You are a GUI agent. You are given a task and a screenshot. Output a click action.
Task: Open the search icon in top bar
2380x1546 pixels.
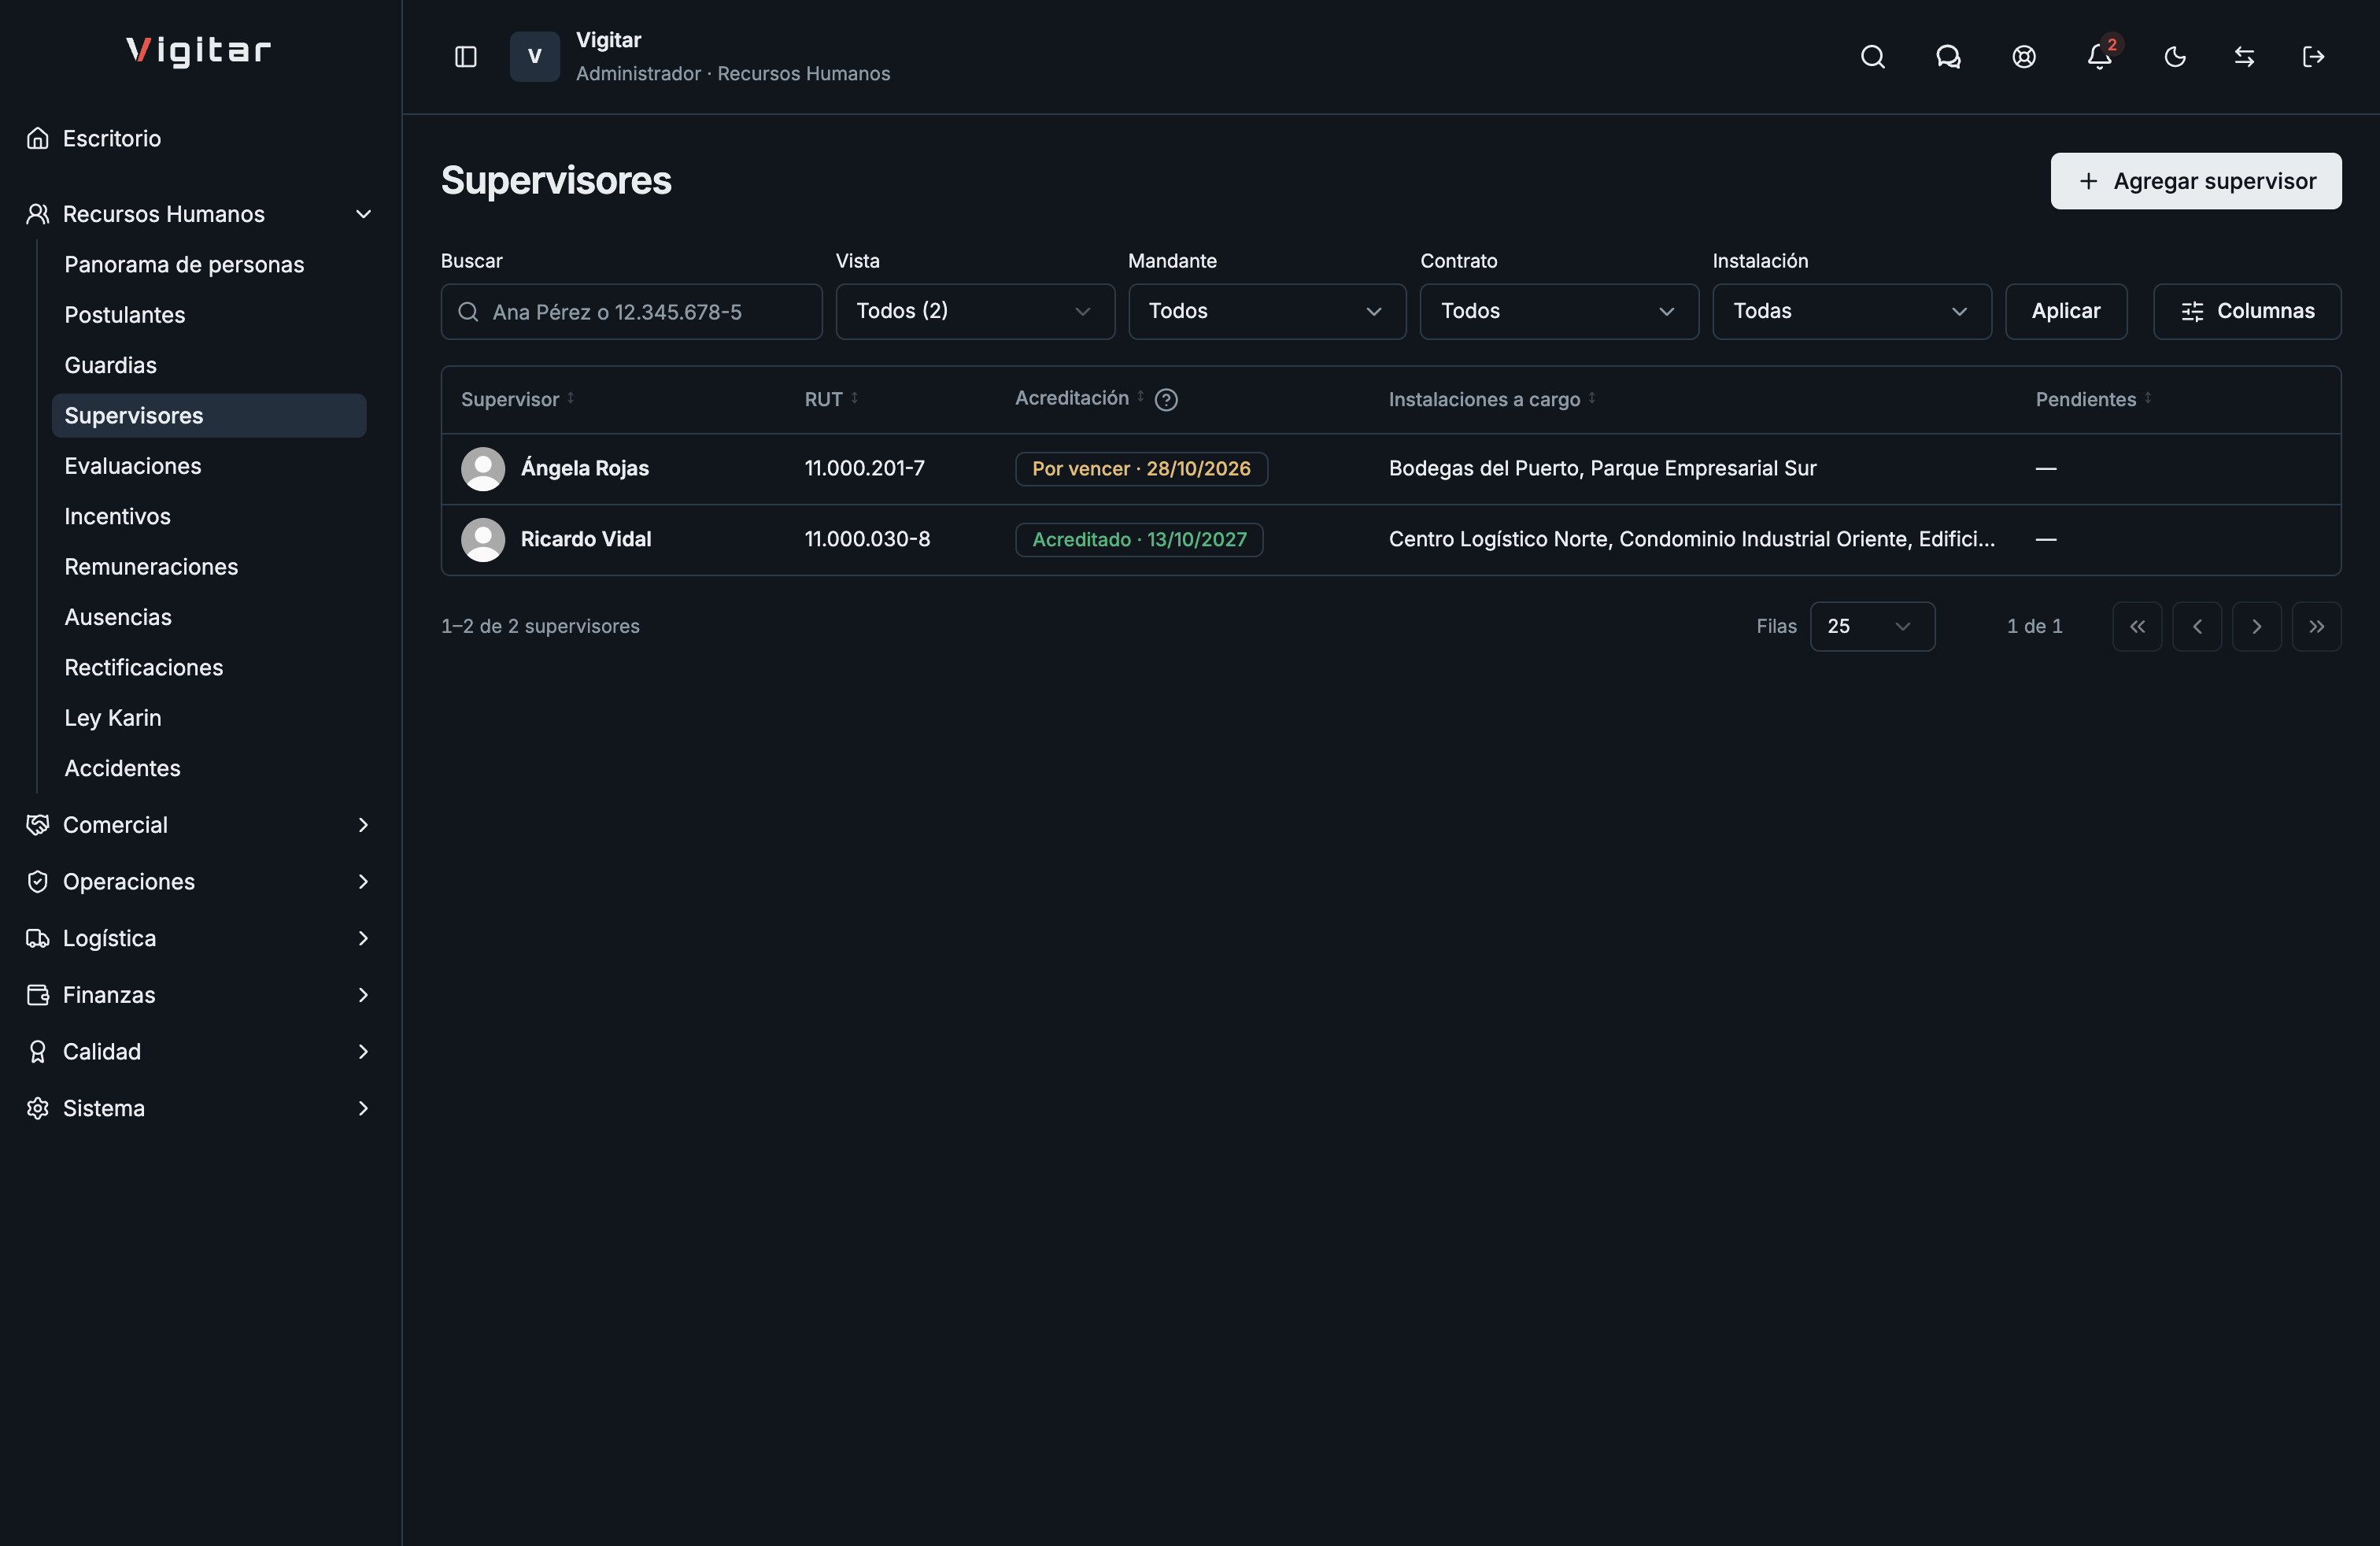click(x=1872, y=57)
